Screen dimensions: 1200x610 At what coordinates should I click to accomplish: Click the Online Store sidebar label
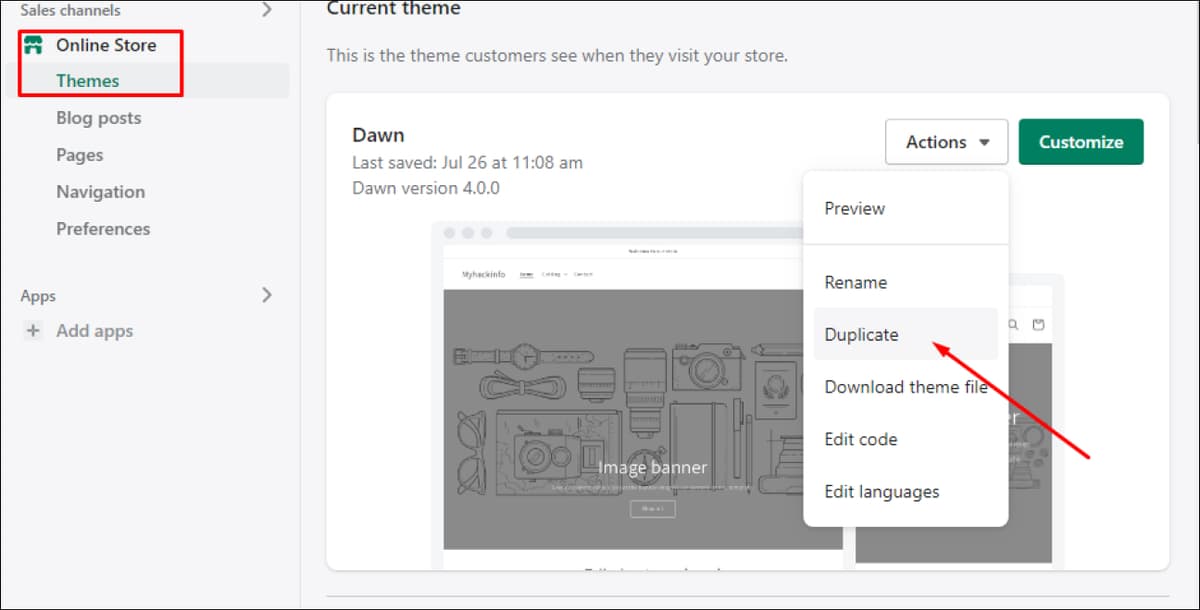tap(106, 45)
